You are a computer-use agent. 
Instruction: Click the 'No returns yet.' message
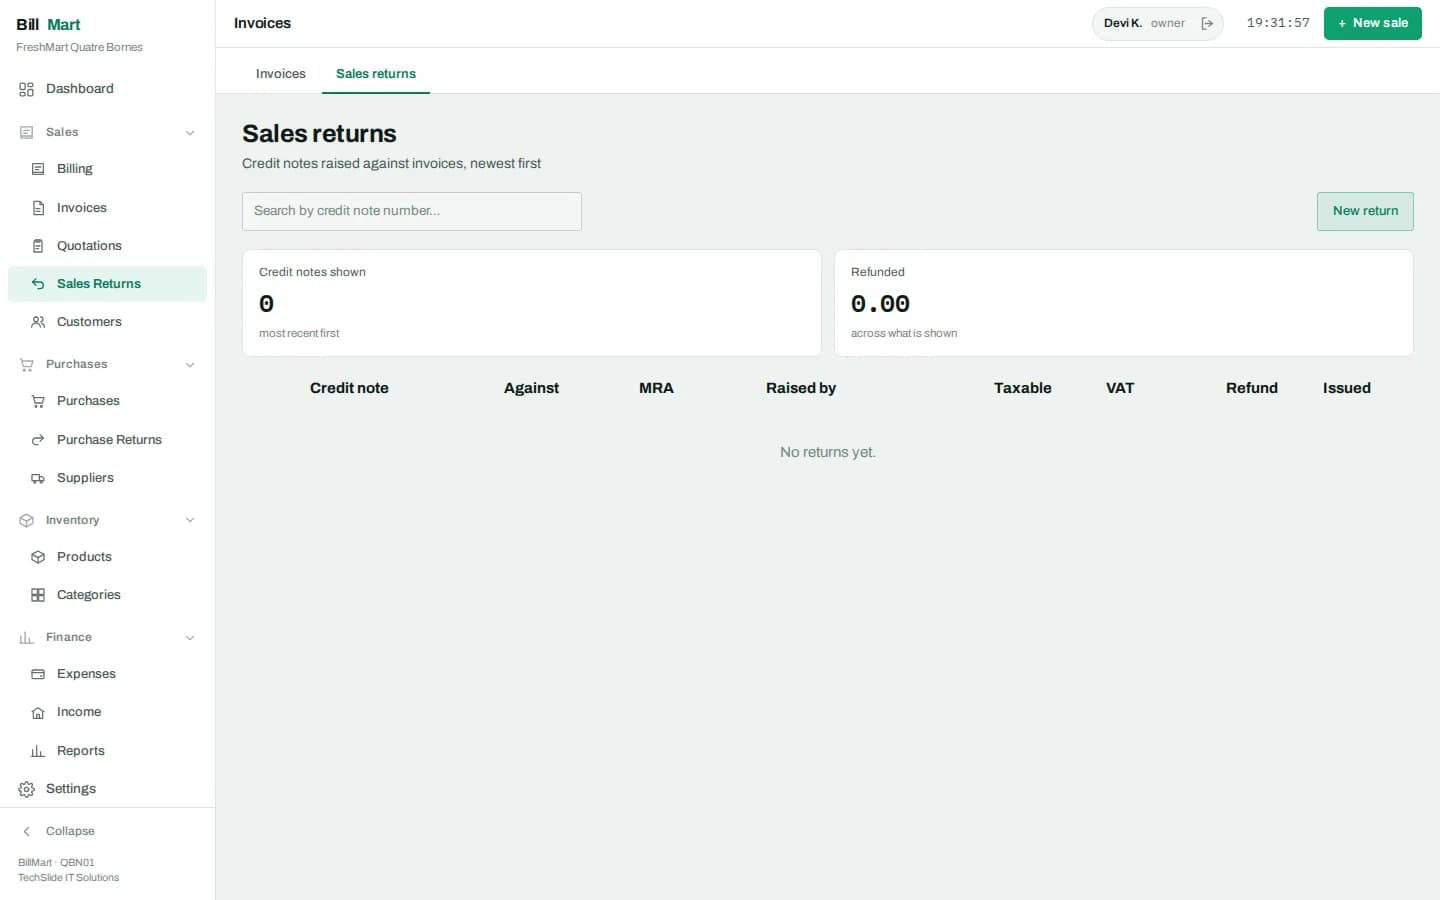(x=828, y=452)
